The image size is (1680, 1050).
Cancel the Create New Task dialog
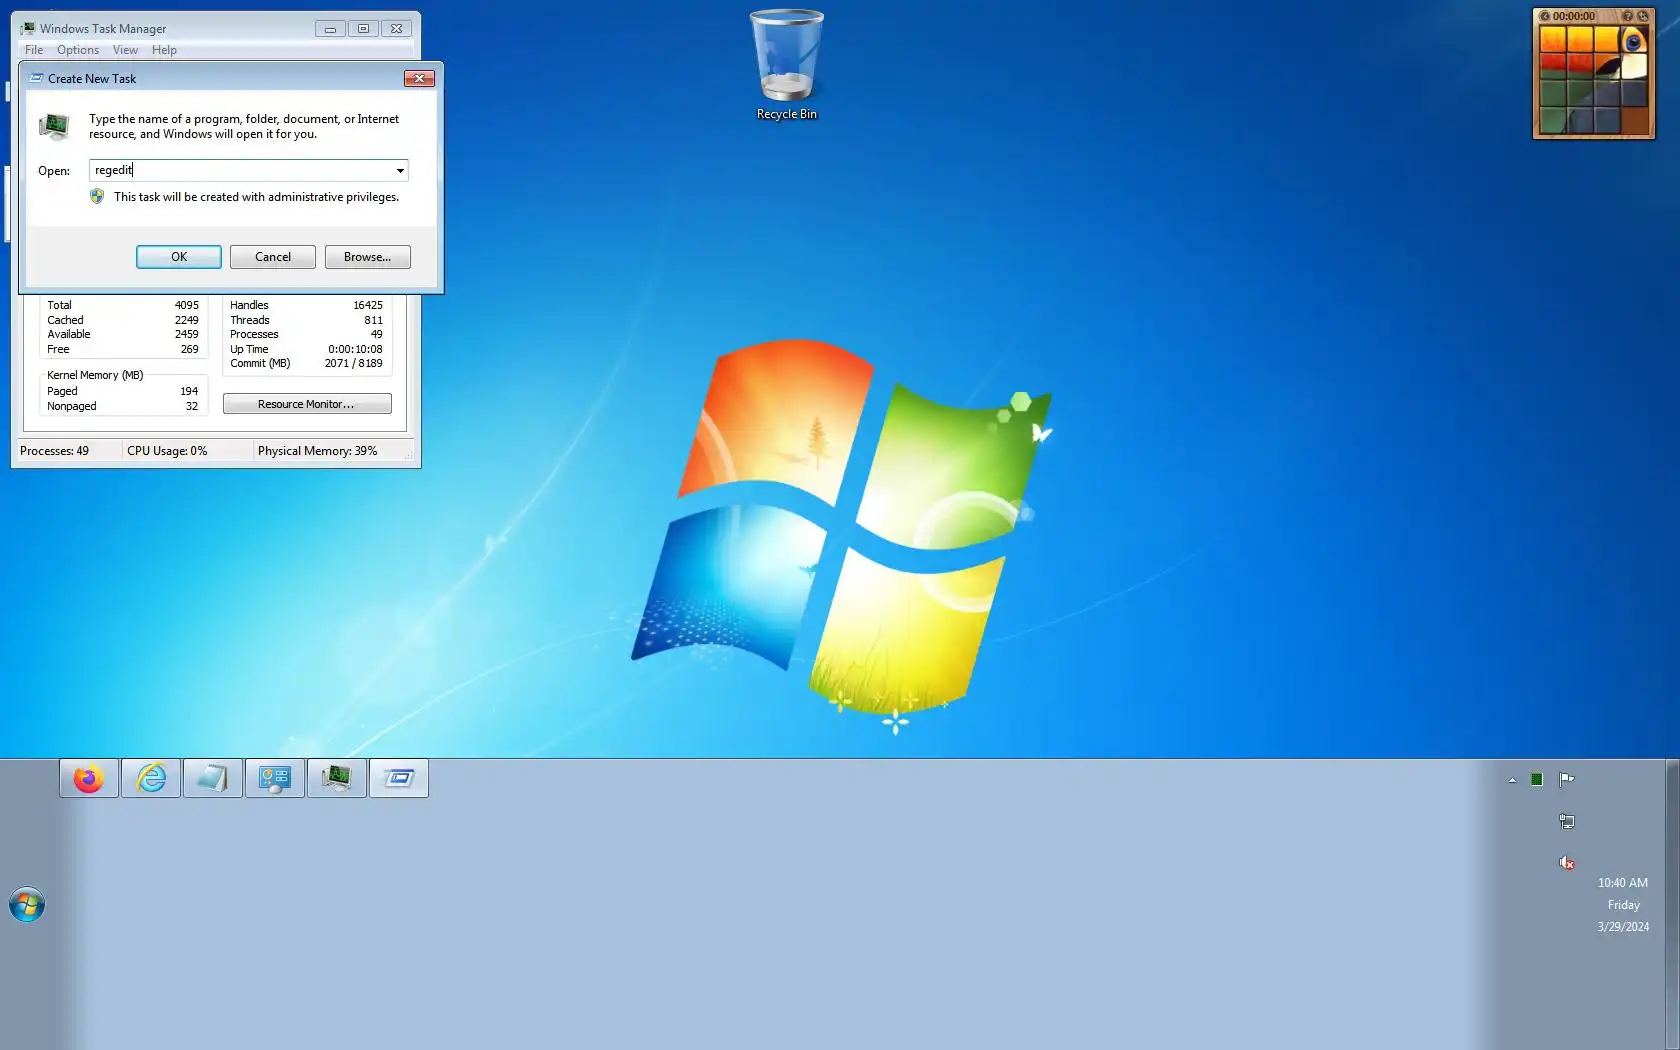point(273,257)
